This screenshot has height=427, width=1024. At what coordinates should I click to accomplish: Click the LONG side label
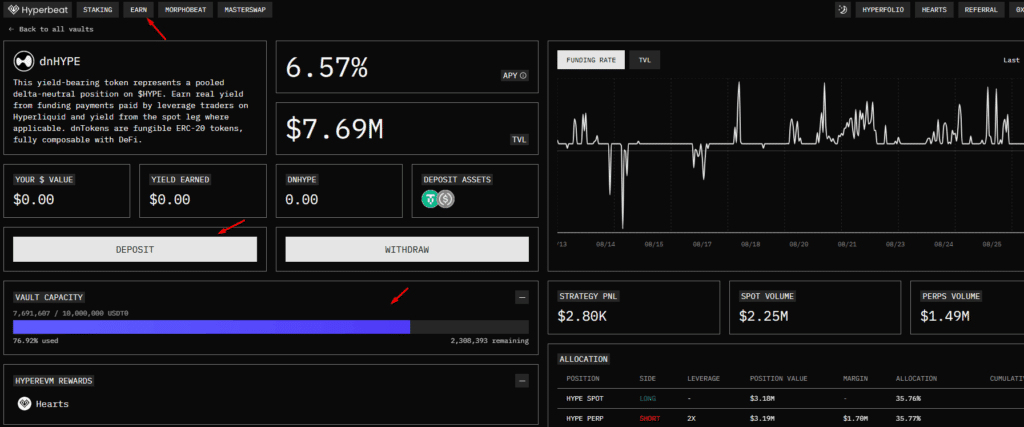click(x=648, y=398)
